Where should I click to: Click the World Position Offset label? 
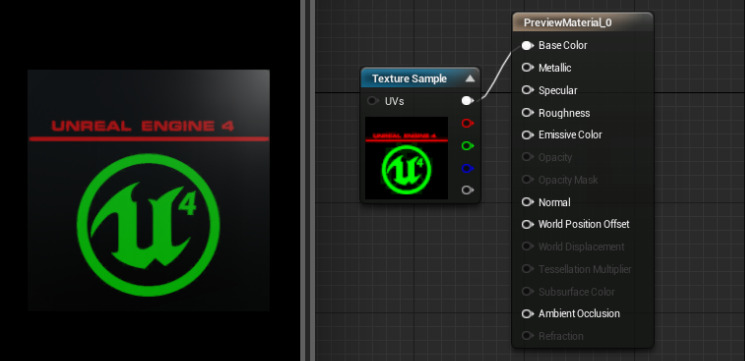coord(583,224)
